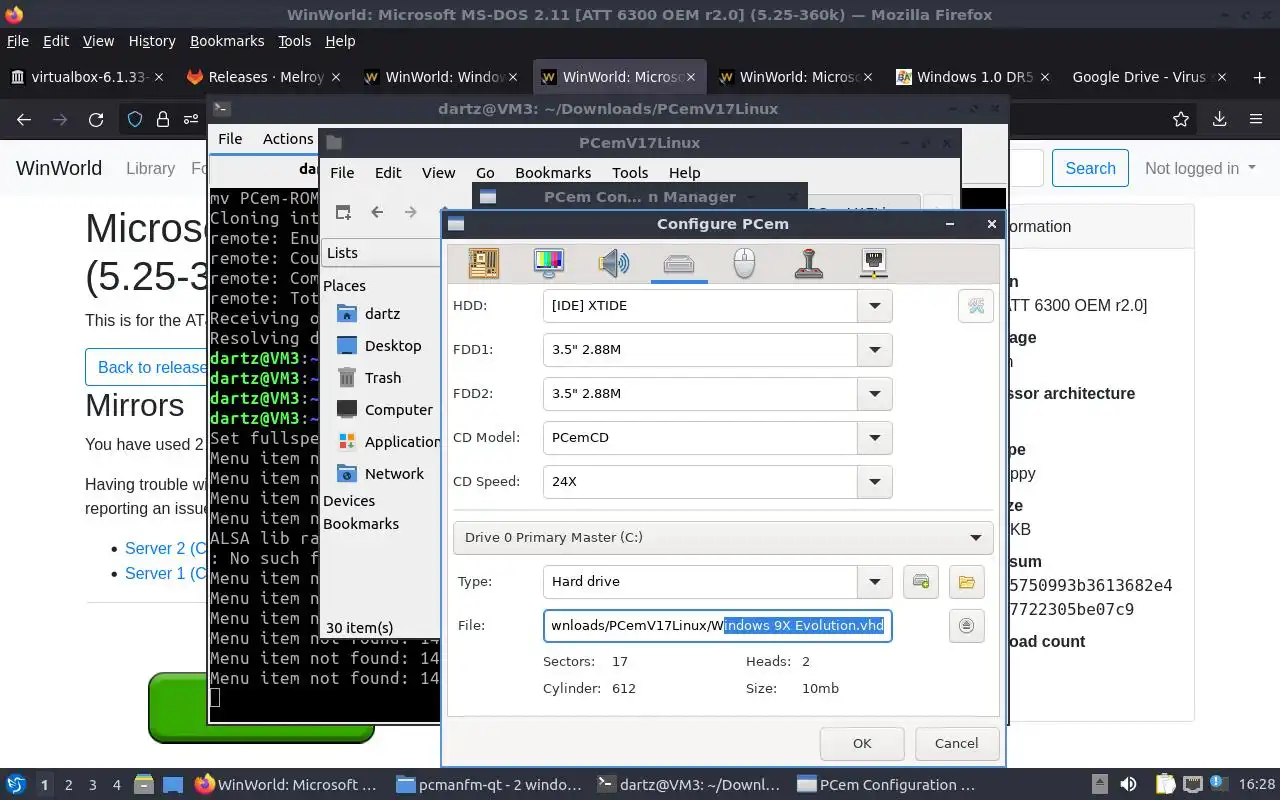Open the terminal Actions menu

pyautogui.click(x=288, y=139)
